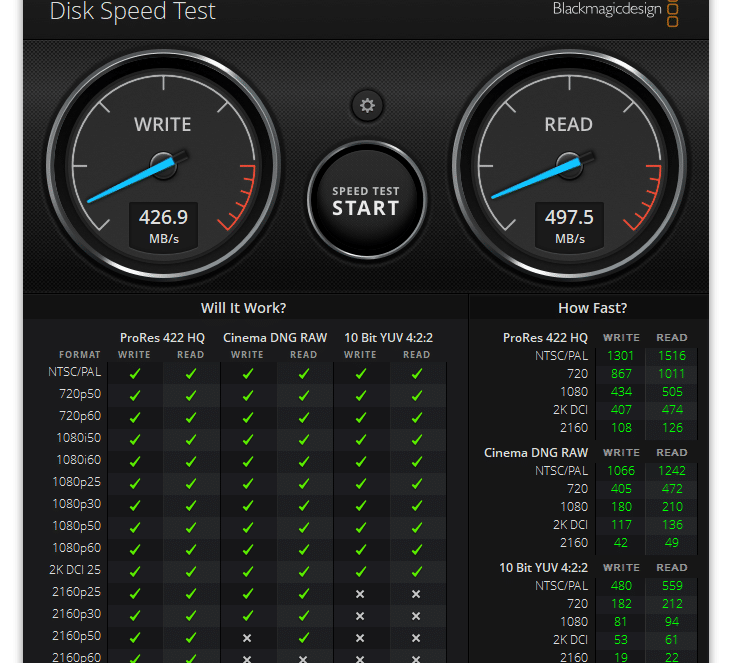Click the Cinema DNG RAW column header in Will It Work
This screenshot has width=732, height=663.
(x=275, y=338)
